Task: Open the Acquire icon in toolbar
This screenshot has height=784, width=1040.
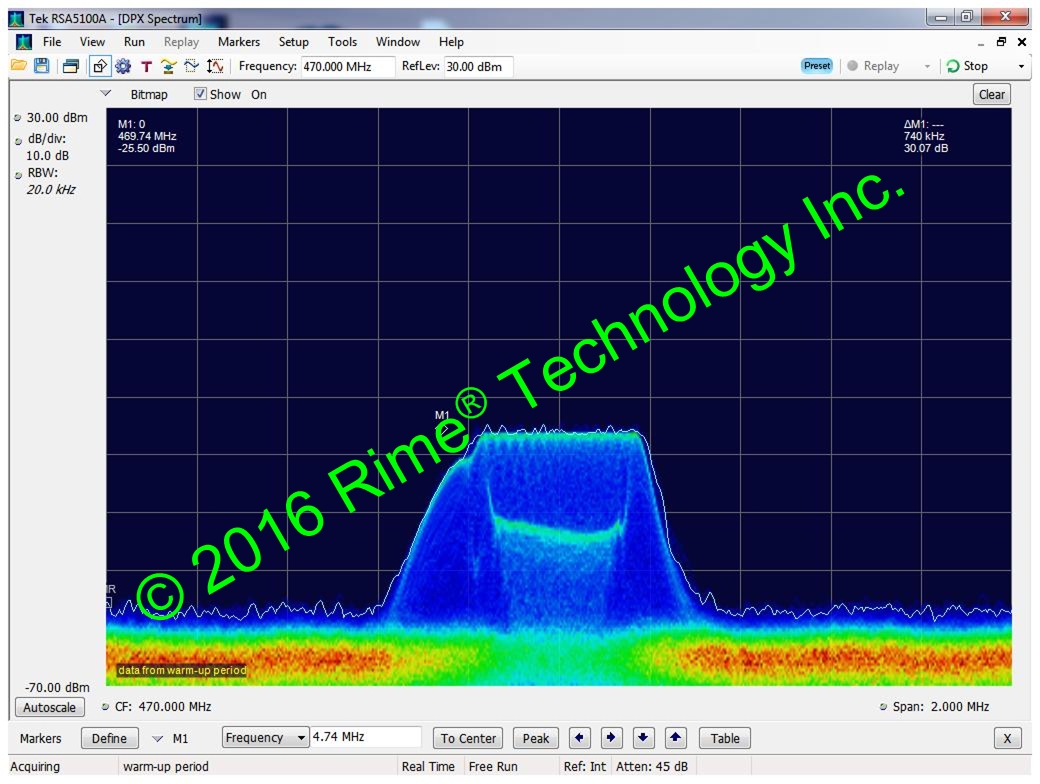Action: pyautogui.click(x=168, y=66)
